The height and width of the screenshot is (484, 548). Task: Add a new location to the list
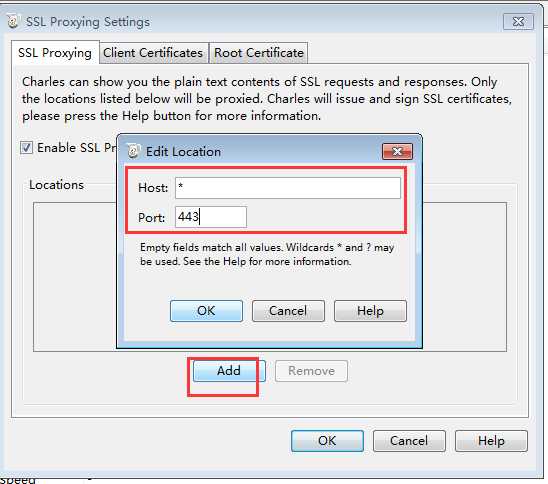click(229, 371)
